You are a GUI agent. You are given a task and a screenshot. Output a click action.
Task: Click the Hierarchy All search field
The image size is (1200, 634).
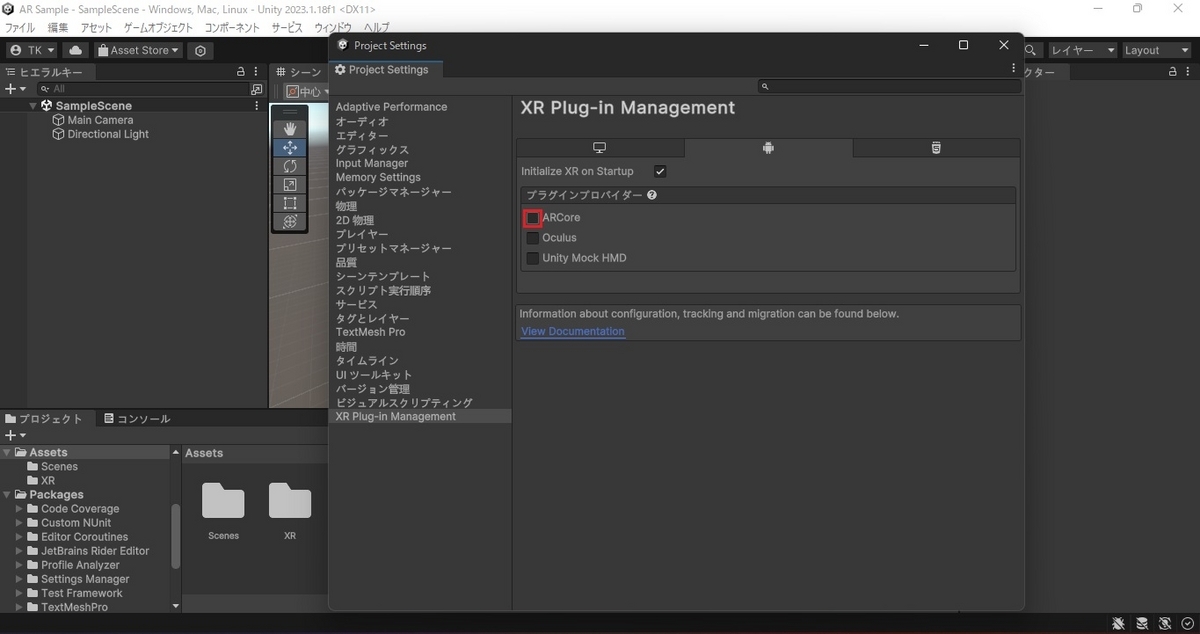click(x=141, y=89)
